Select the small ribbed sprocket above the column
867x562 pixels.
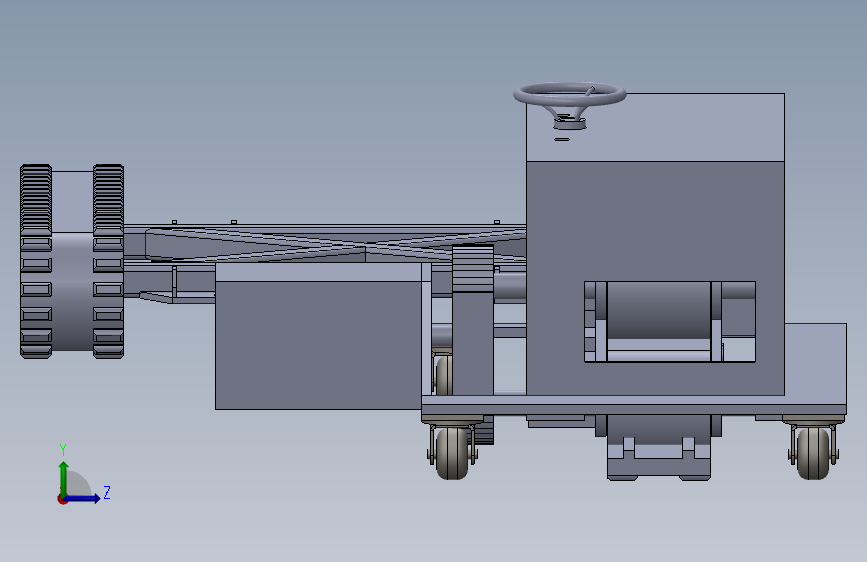coord(473,268)
